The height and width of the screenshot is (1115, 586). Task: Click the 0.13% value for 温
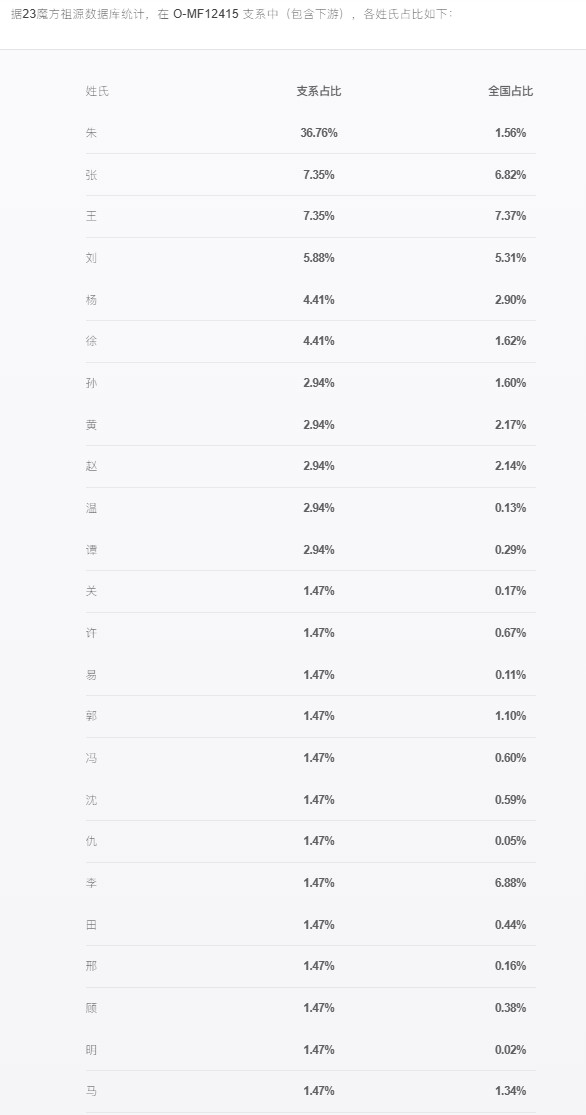click(511, 508)
